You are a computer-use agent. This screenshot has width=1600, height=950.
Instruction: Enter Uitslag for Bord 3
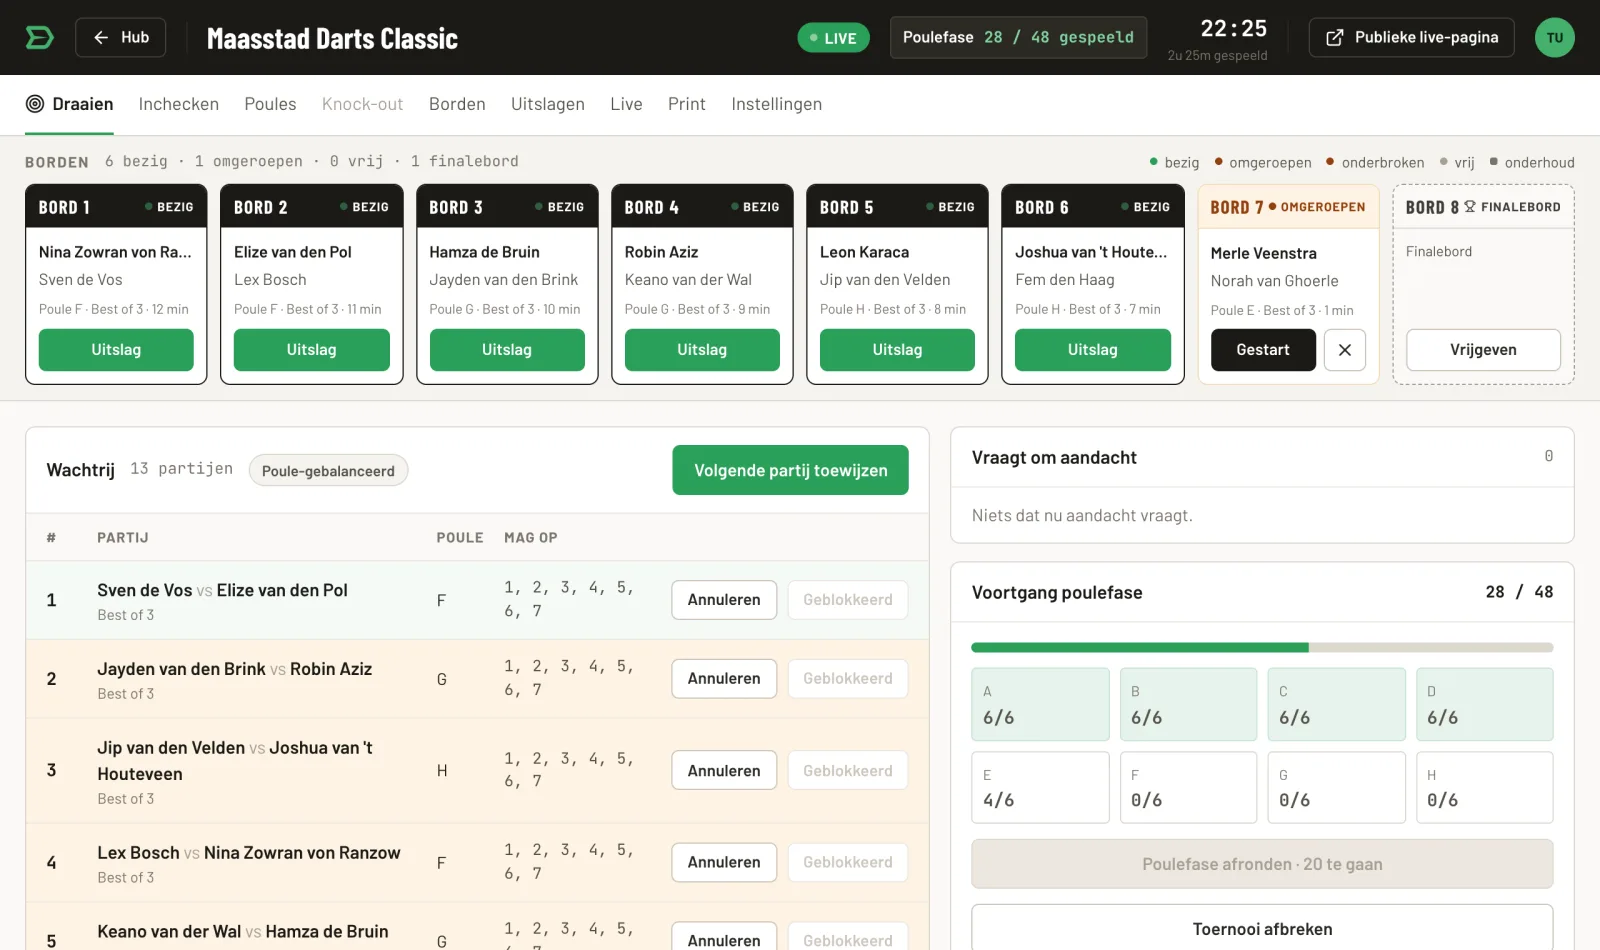[507, 350]
